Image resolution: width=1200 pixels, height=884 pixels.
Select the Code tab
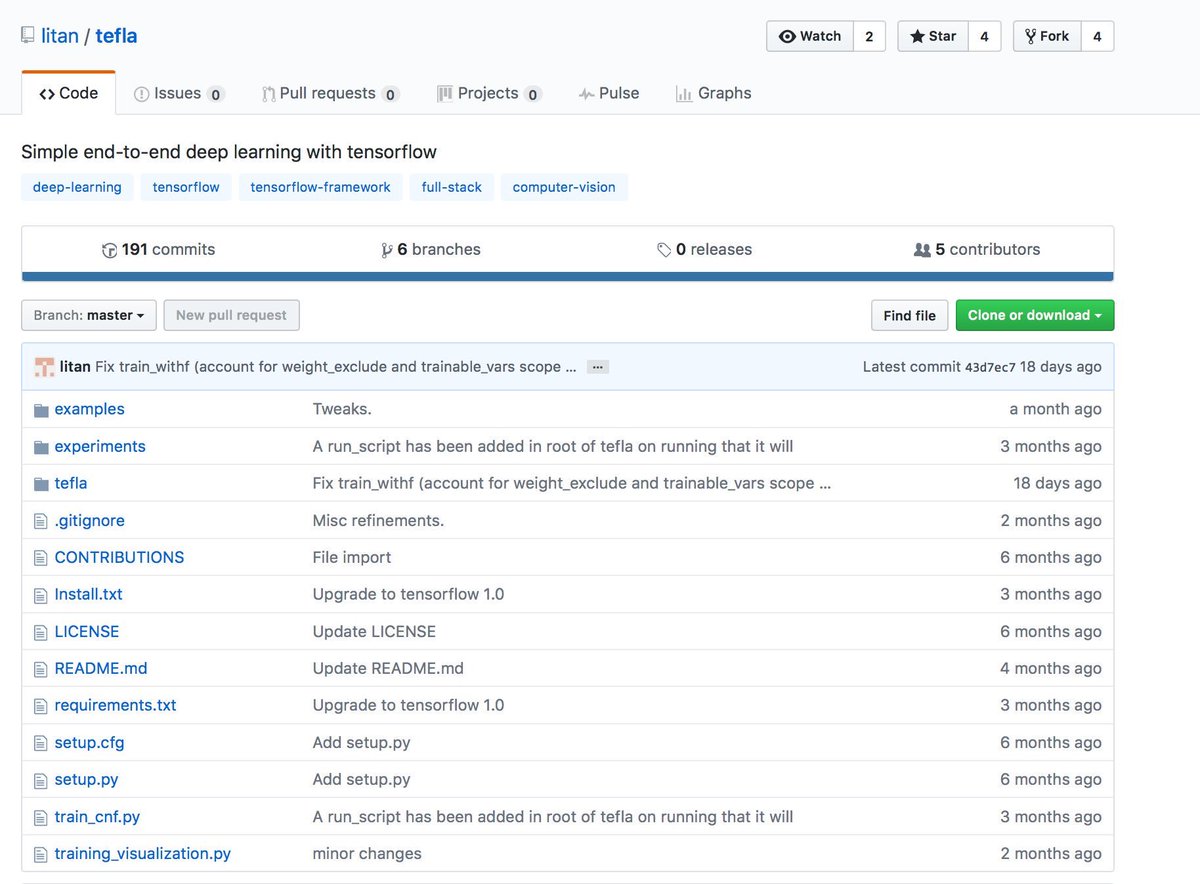69,93
